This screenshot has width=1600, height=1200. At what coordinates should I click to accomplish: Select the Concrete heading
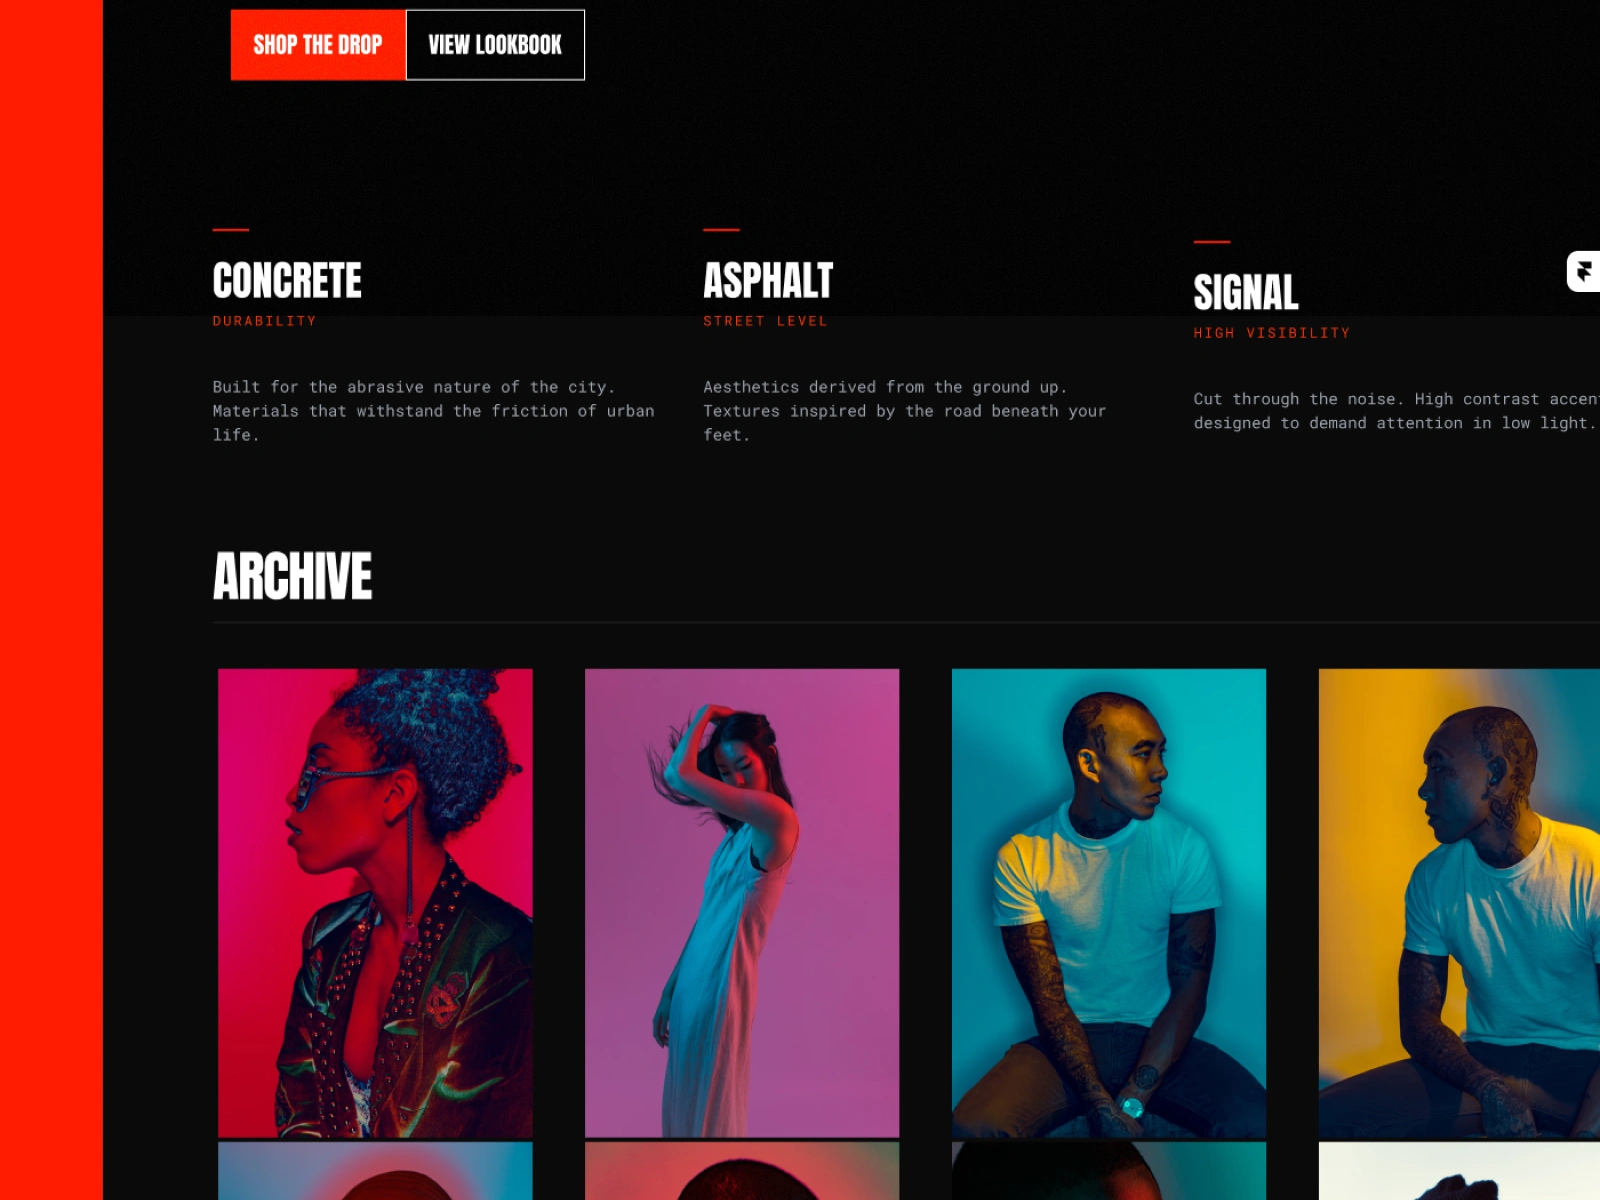point(287,281)
